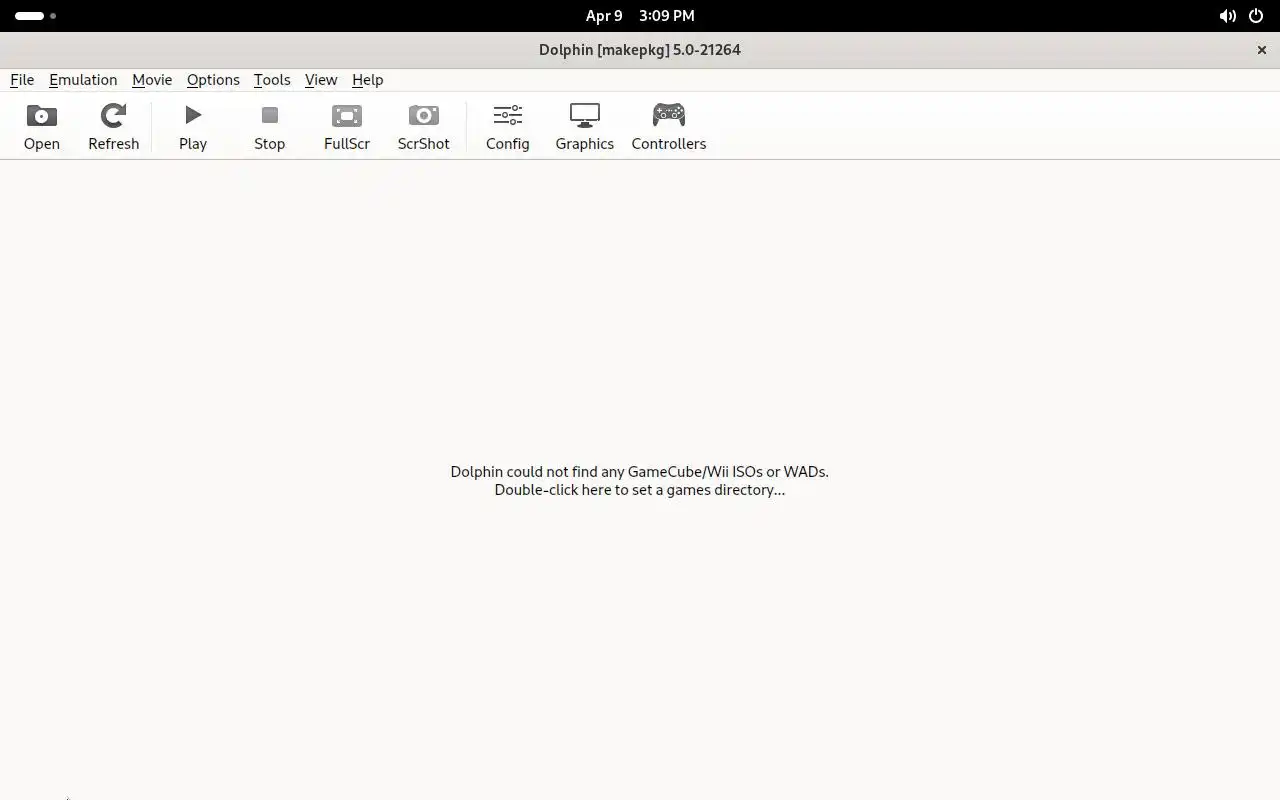Open the Activities overview pill
The height and width of the screenshot is (800, 1280).
[35, 16]
